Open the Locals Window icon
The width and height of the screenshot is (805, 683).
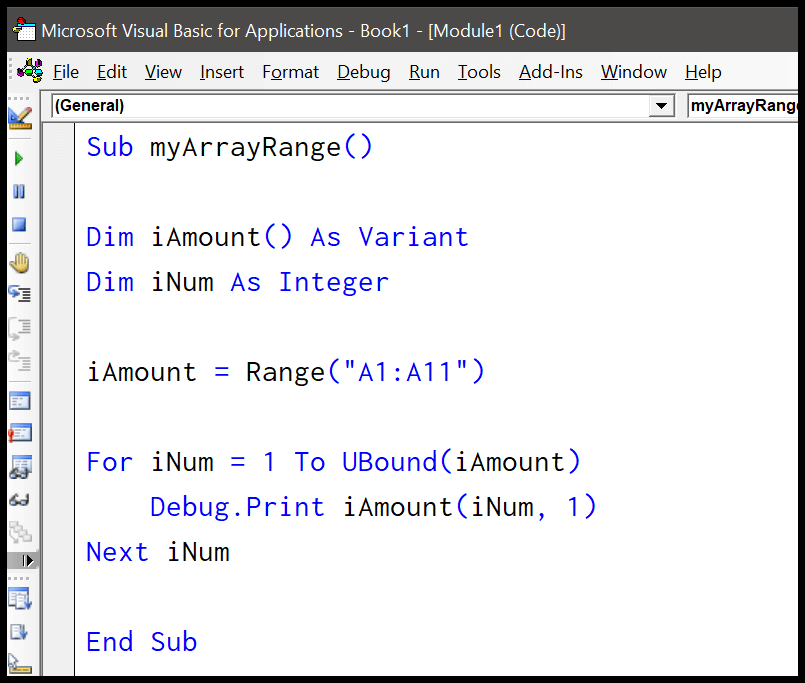[19, 401]
